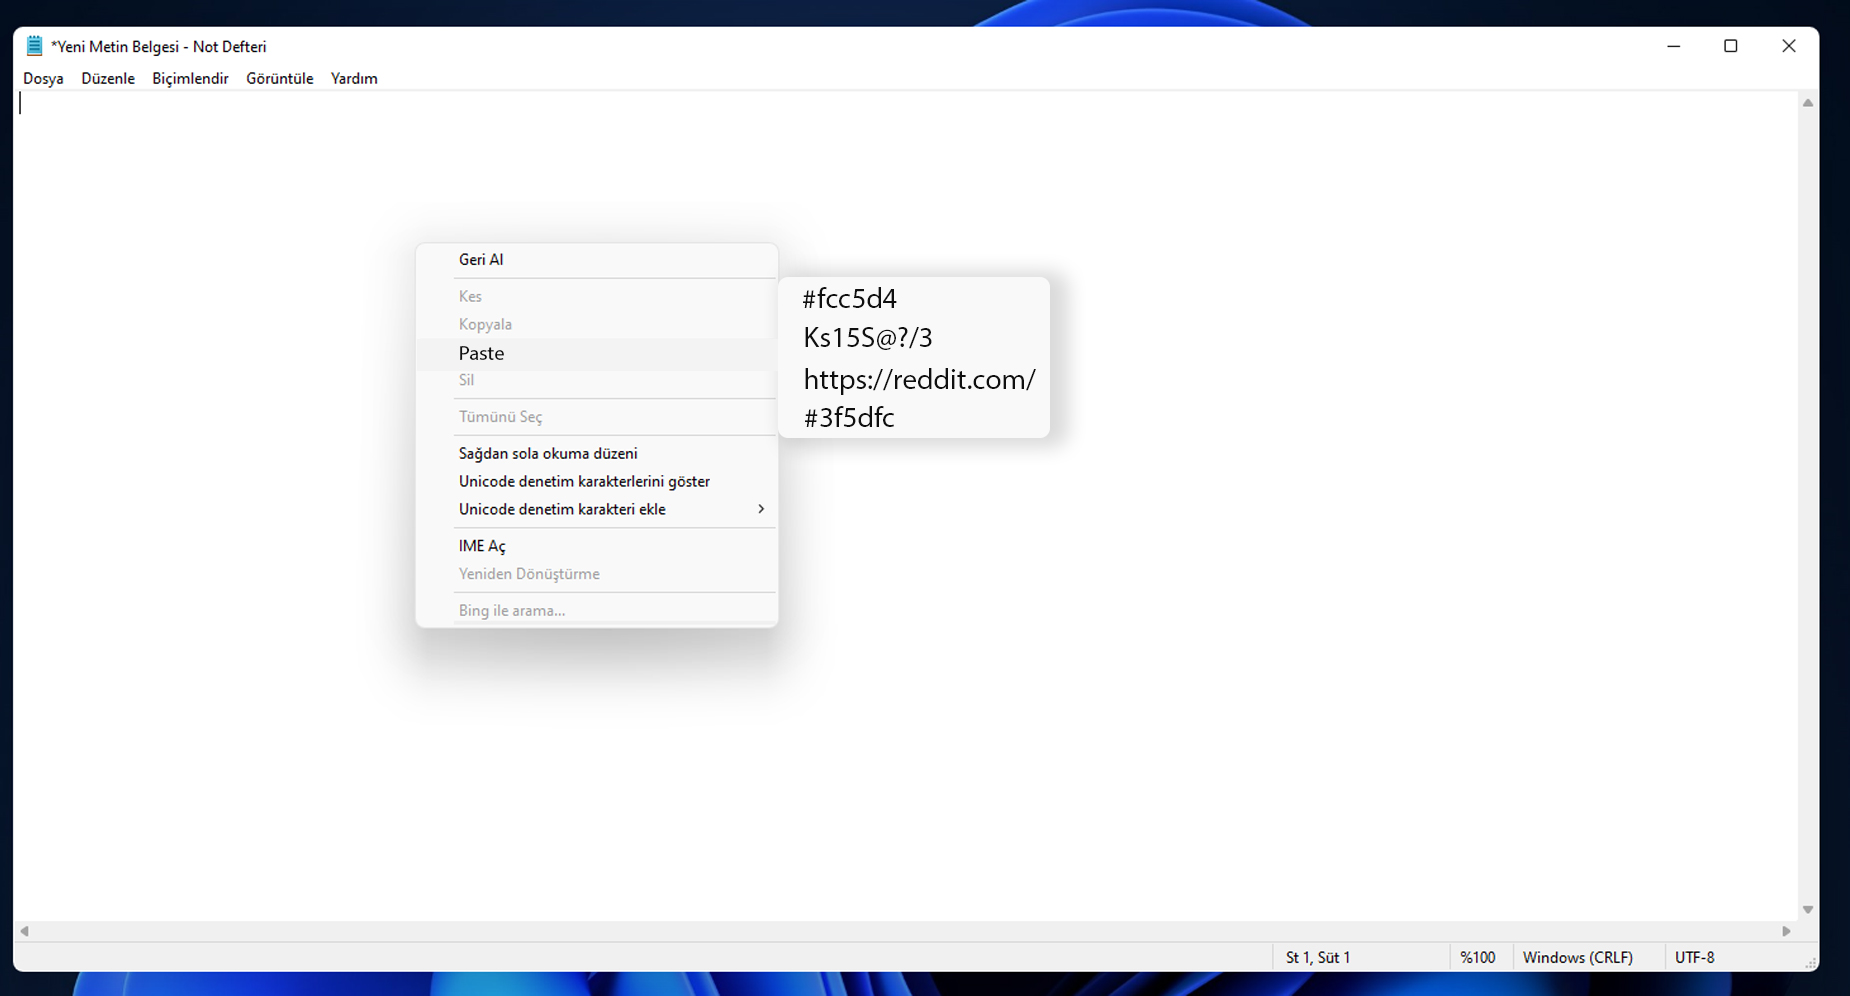The width and height of the screenshot is (1850, 996).
Task: Pick clipboard entry https://reddit.com/
Action: [919, 379]
